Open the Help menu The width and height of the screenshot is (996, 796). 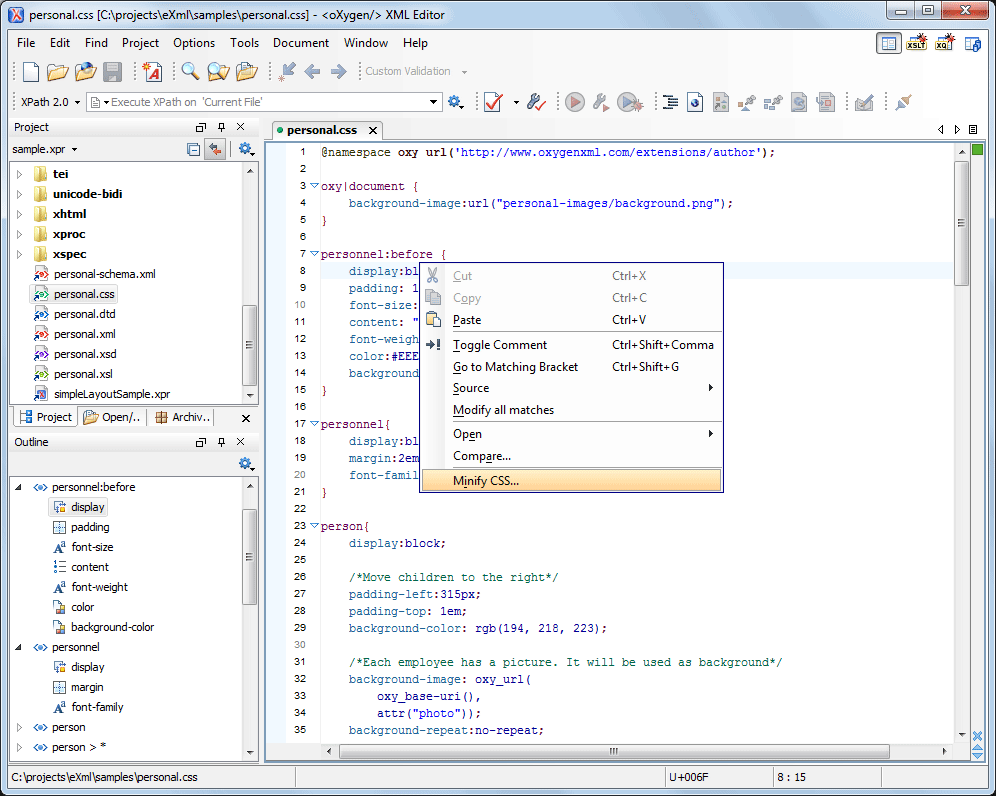point(415,43)
